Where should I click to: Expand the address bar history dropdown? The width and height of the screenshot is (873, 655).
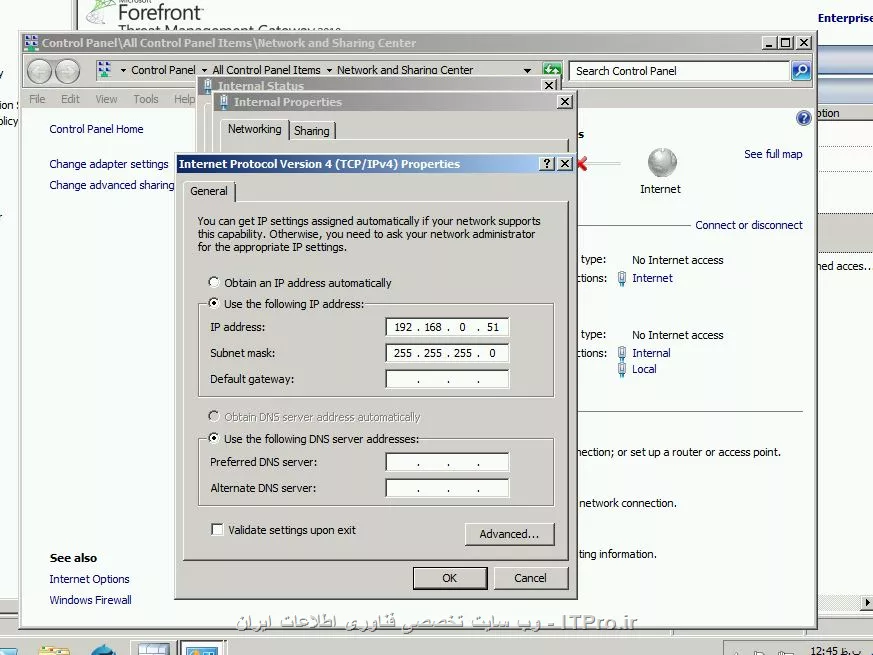[x=527, y=70]
